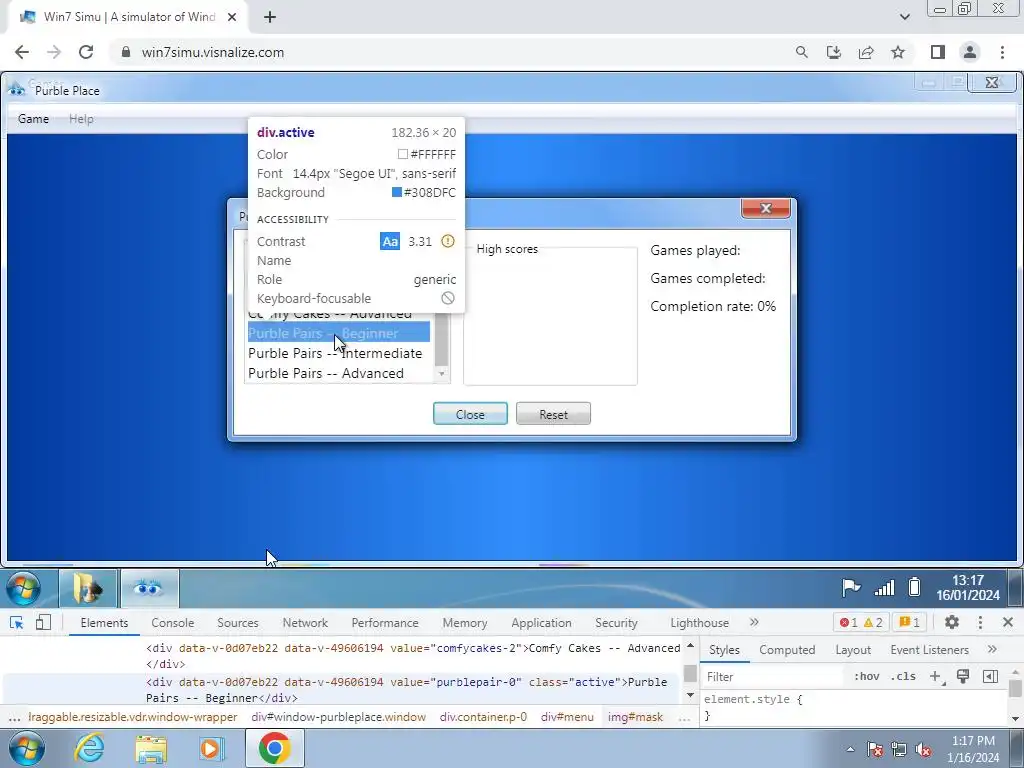Open the Styles pane tab

(724, 650)
